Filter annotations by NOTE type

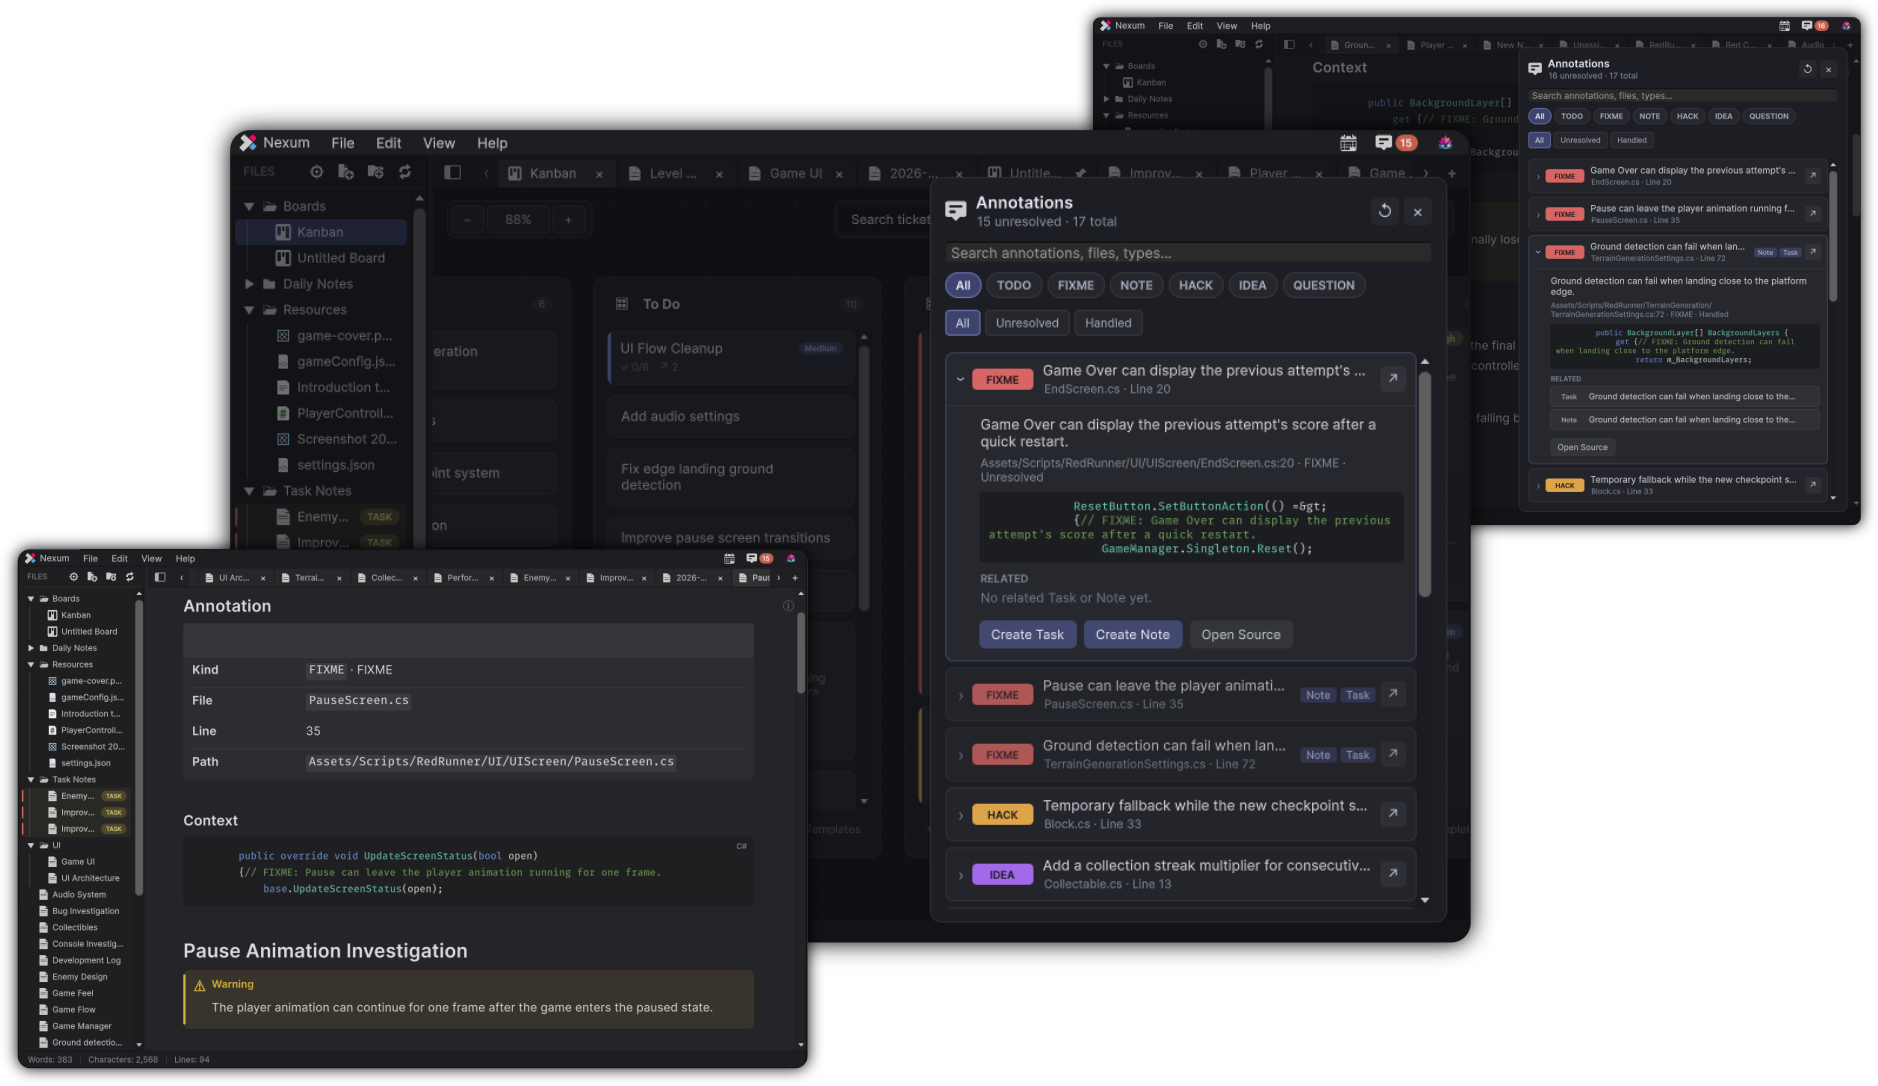pos(1136,285)
